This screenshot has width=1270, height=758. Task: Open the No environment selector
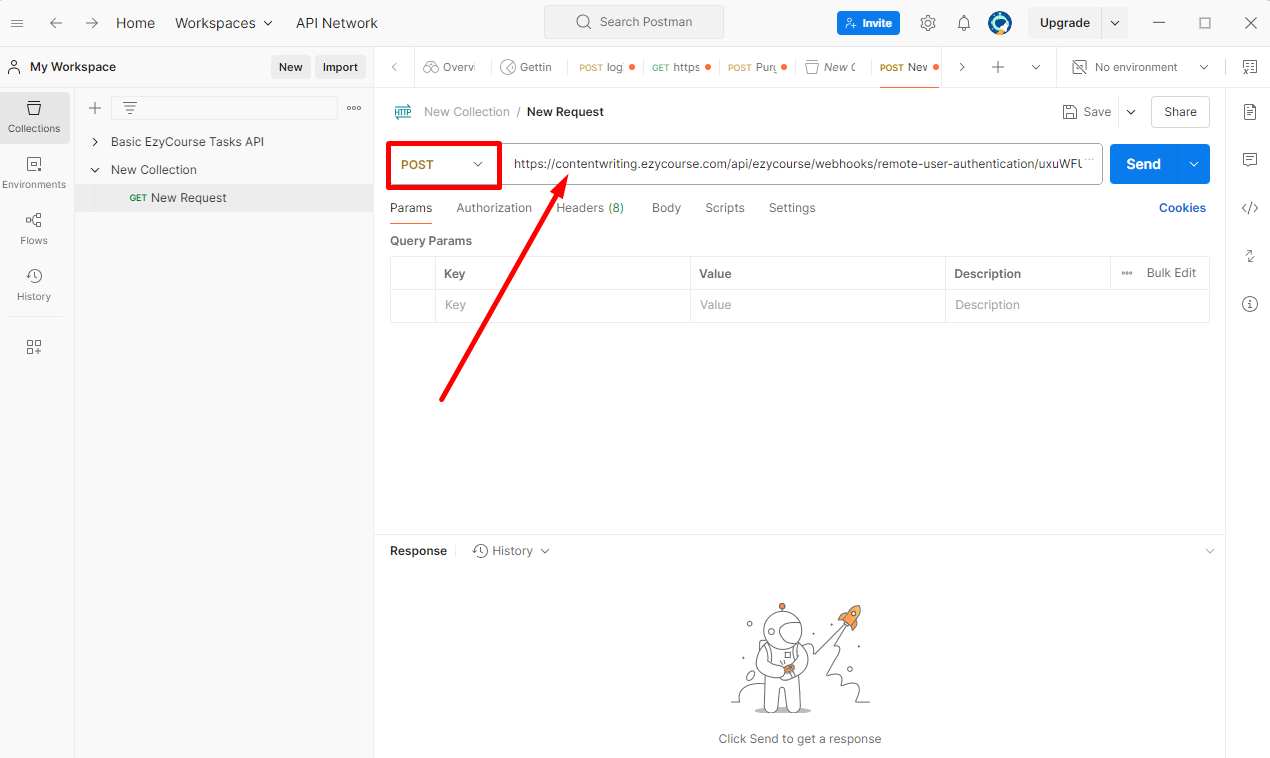point(1140,67)
